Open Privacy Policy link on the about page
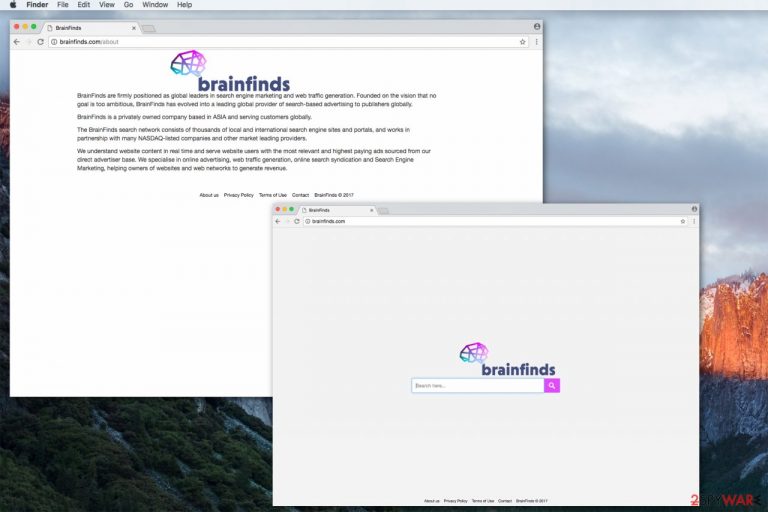This screenshot has width=768, height=512. click(239, 195)
